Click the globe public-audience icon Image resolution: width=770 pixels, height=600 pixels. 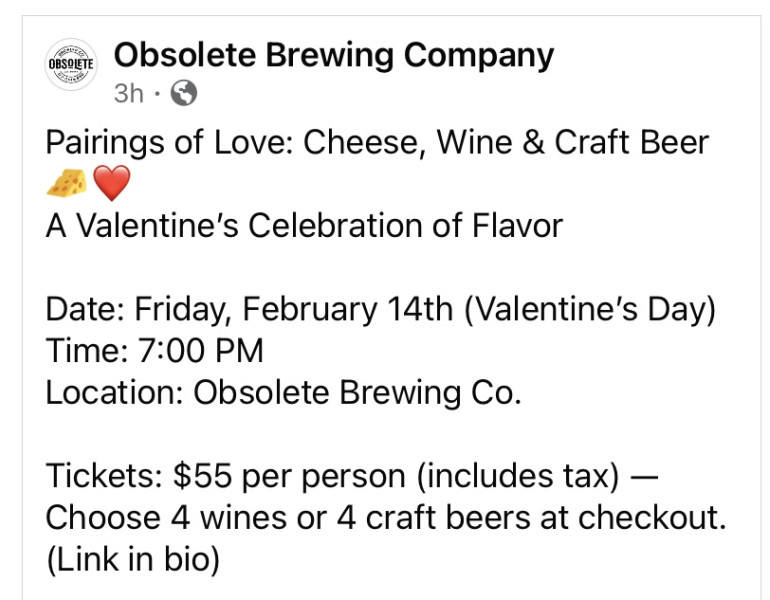pyautogui.click(x=184, y=93)
